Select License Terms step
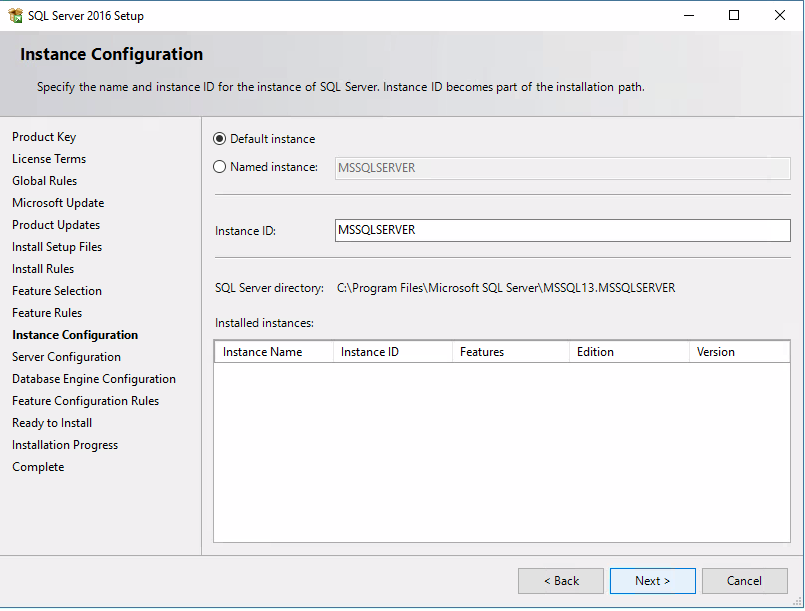Image resolution: width=805 pixels, height=611 pixels. pos(48,158)
